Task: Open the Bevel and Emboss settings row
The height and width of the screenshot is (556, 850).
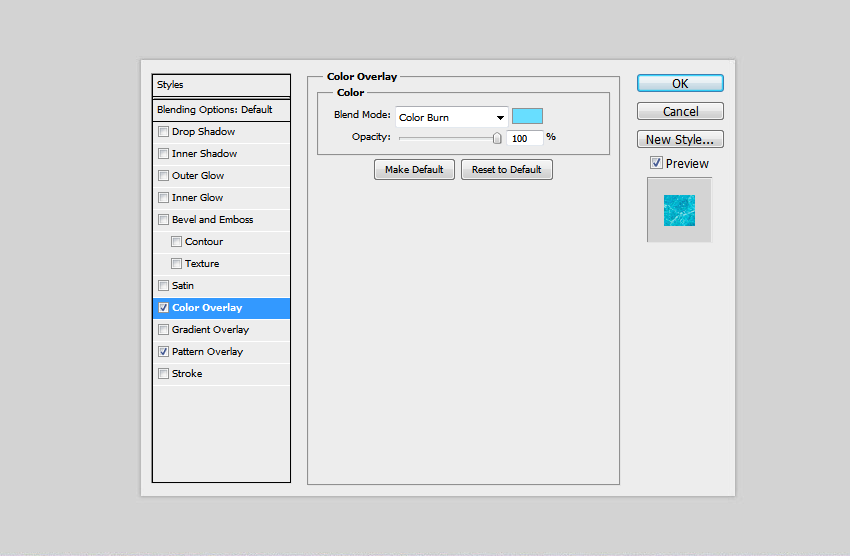Action: [221, 220]
